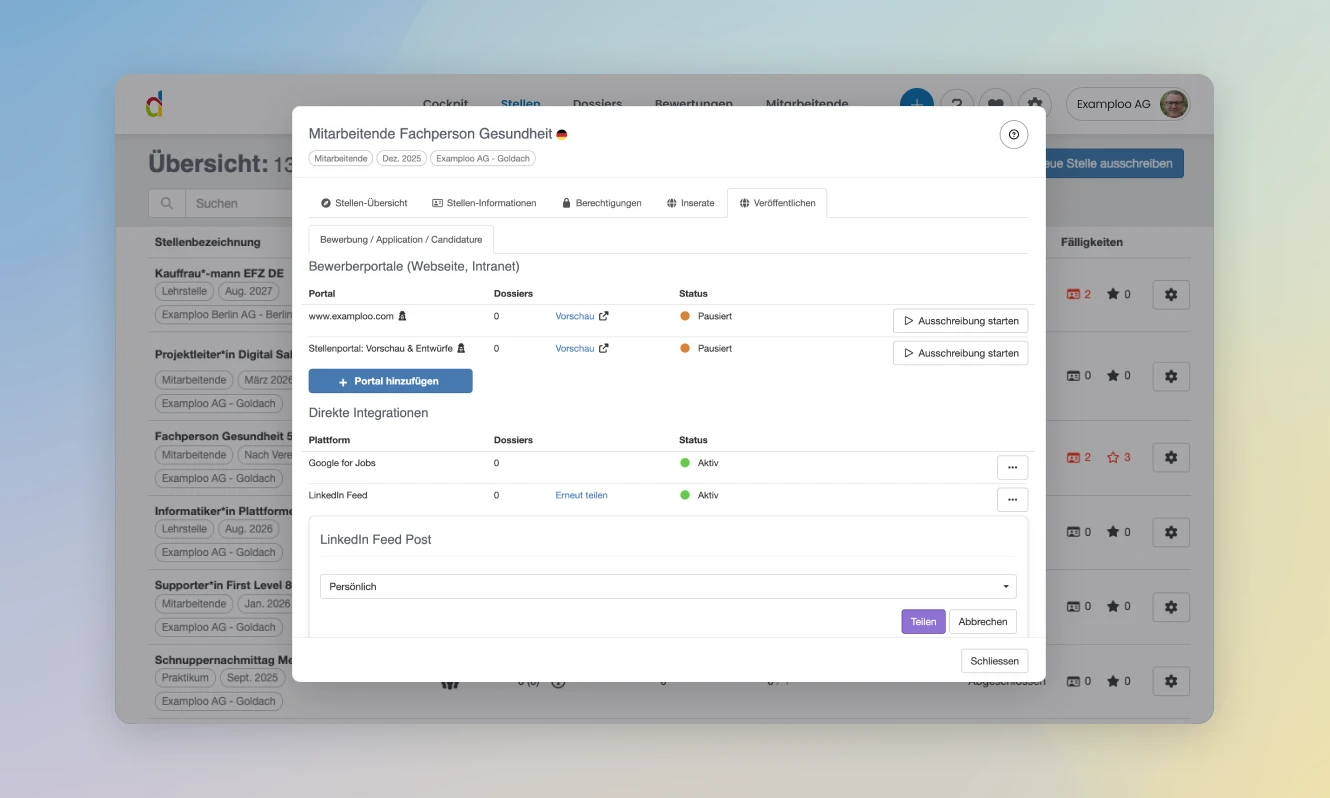Click the Erneut teilen link

[581, 495]
